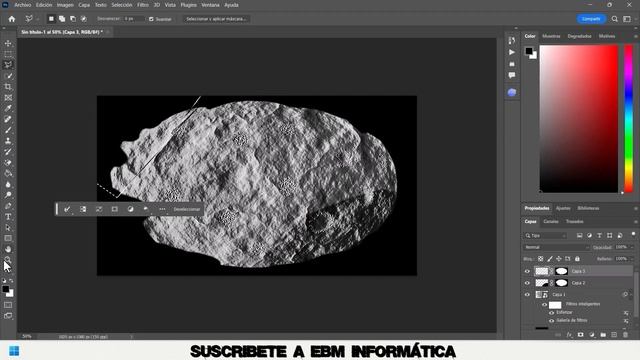
Task: Select the Blur tool
Action: point(8,184)
